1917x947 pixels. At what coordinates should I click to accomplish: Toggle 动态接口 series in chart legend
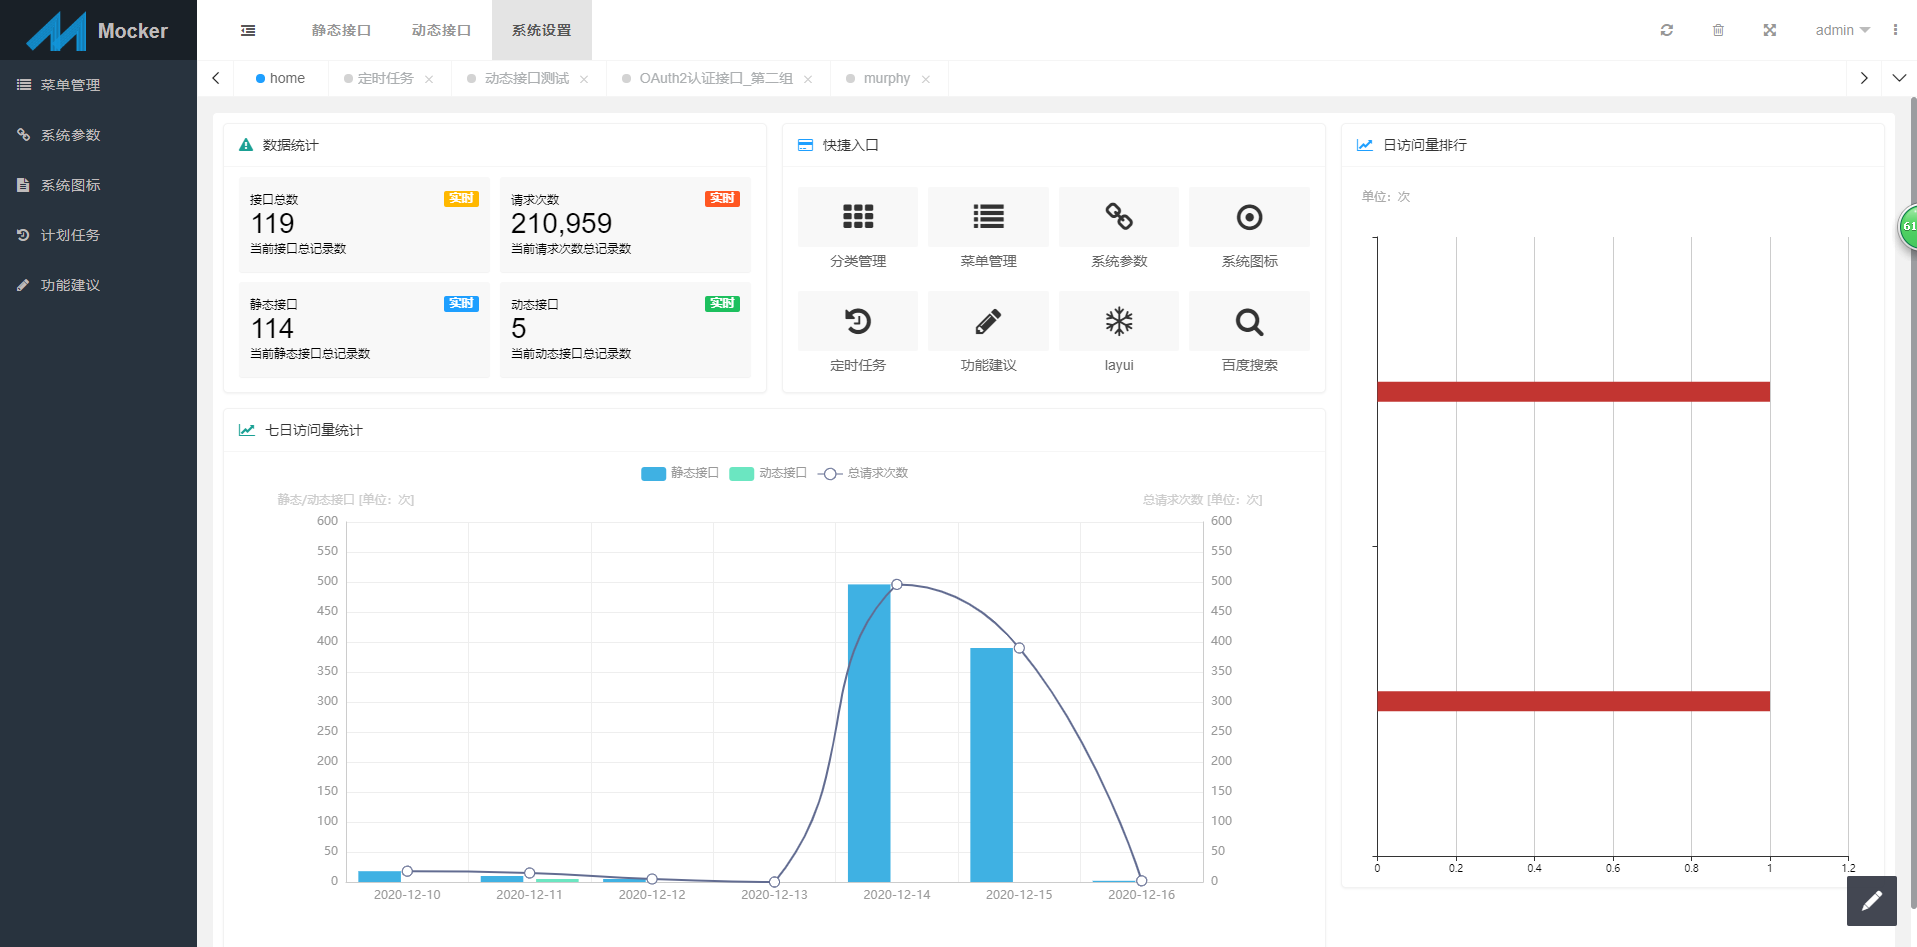coord(768,473)
